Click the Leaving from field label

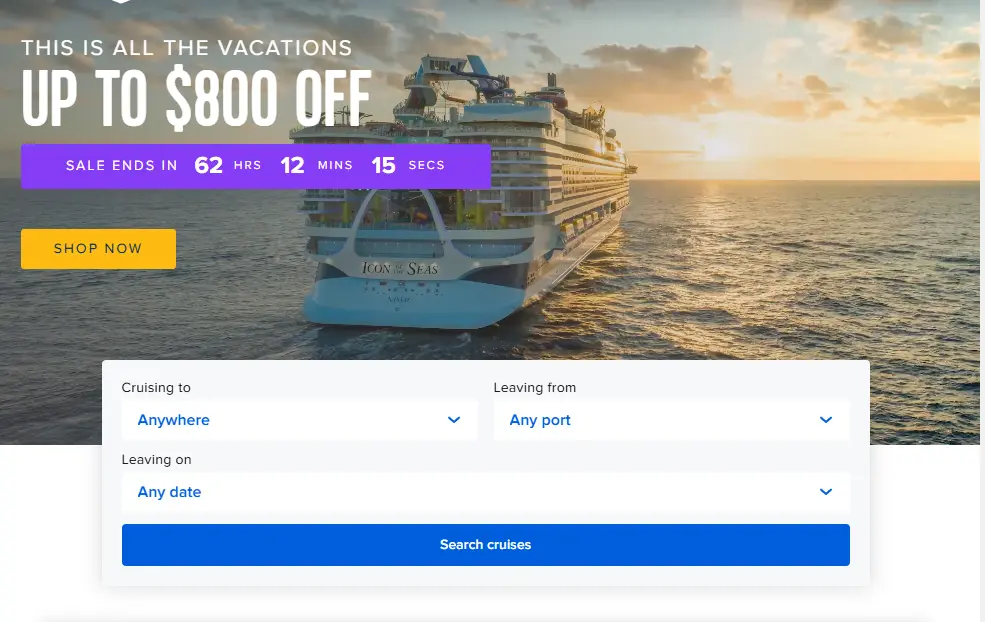[535, 387]
